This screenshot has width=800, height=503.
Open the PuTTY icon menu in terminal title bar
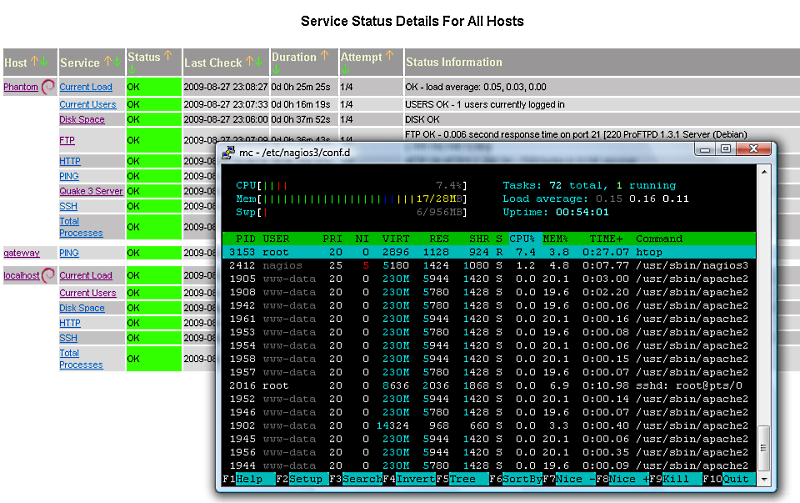click(x=228, y=152)
